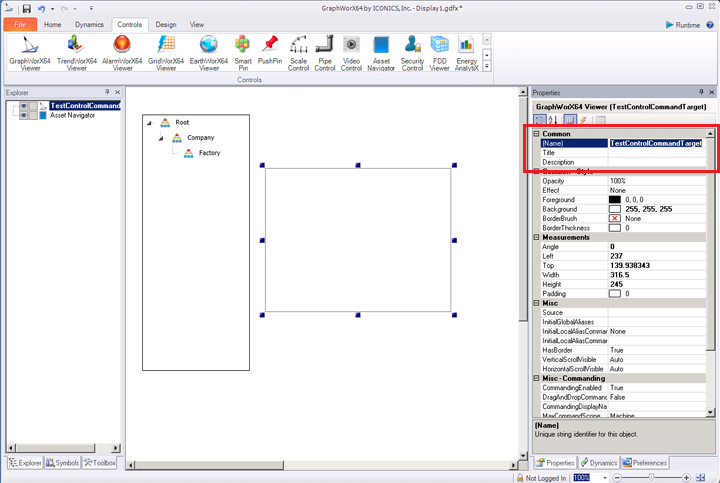The width and height of the screenshot is (720, 483).
Task: Toggle alphabetical sorting in Properties panel
Action: tap(555, 120)
